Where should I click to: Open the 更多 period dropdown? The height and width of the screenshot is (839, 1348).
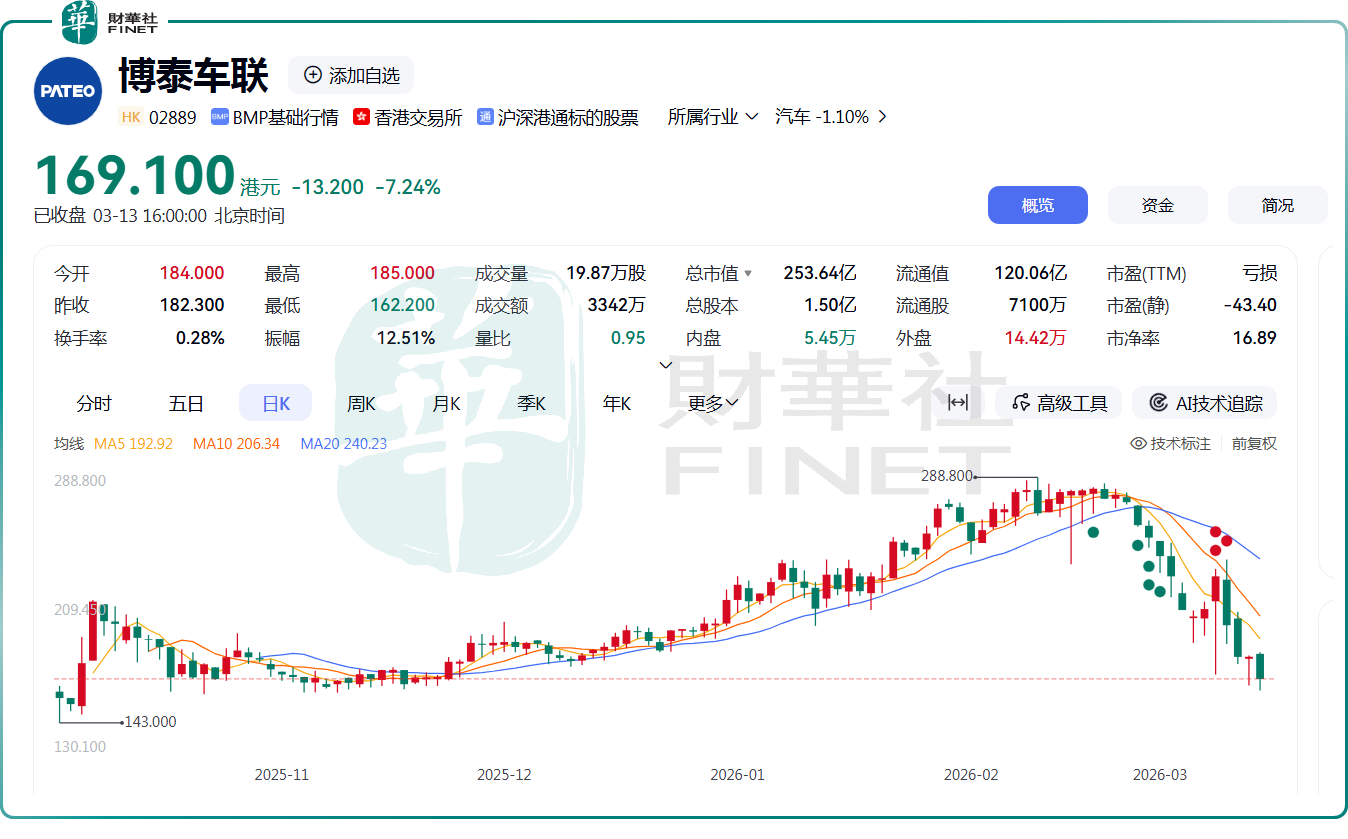(x=713, y=403)
